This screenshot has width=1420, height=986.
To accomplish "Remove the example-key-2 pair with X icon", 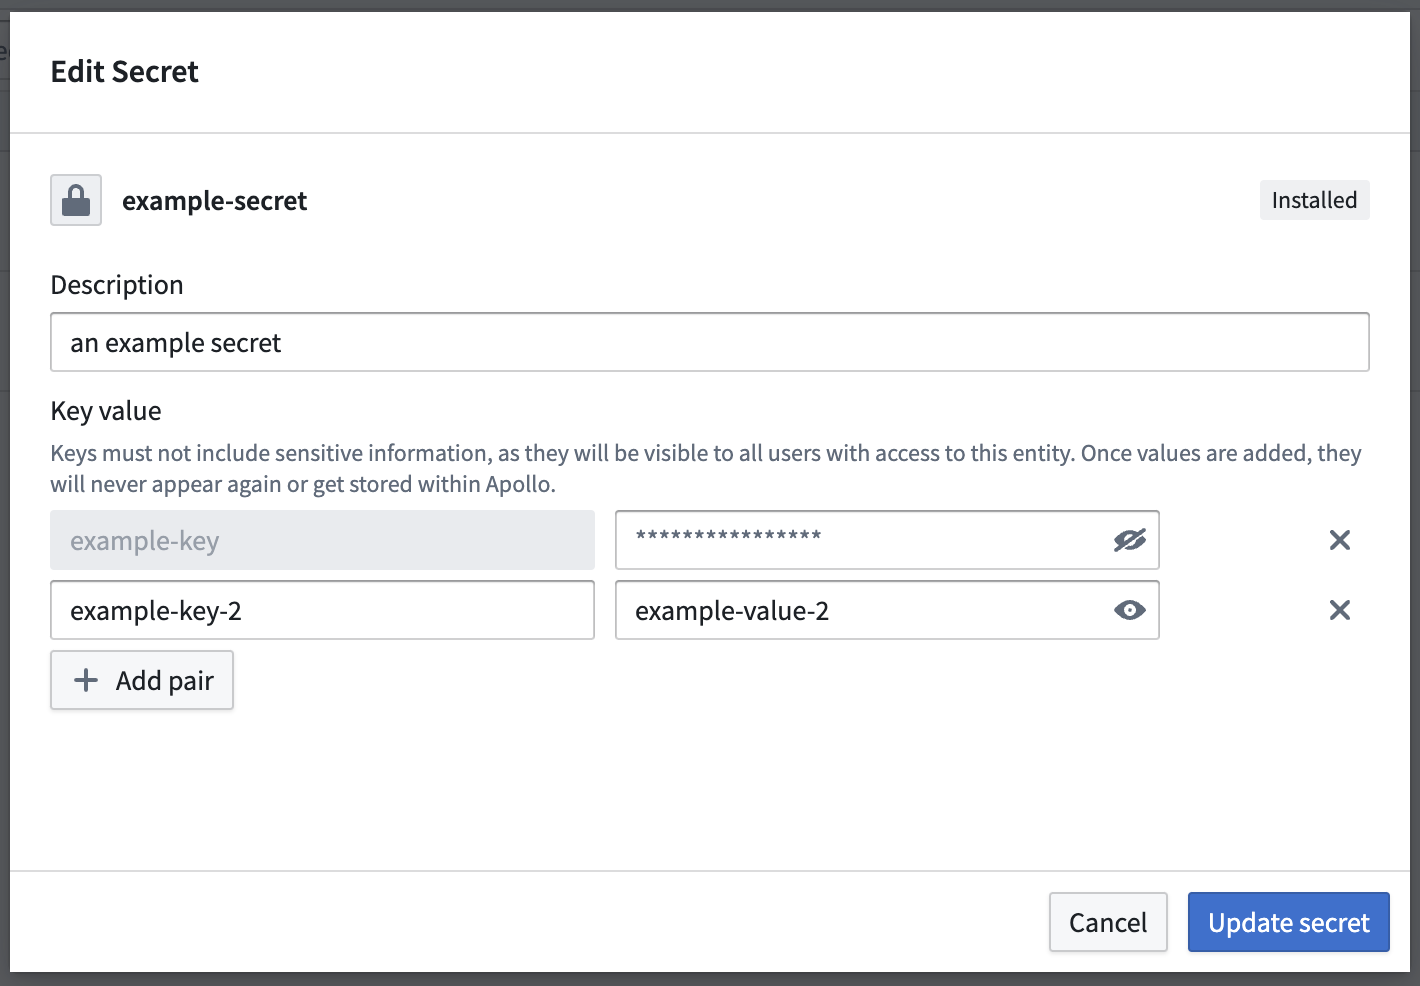I will point(1340,610).
